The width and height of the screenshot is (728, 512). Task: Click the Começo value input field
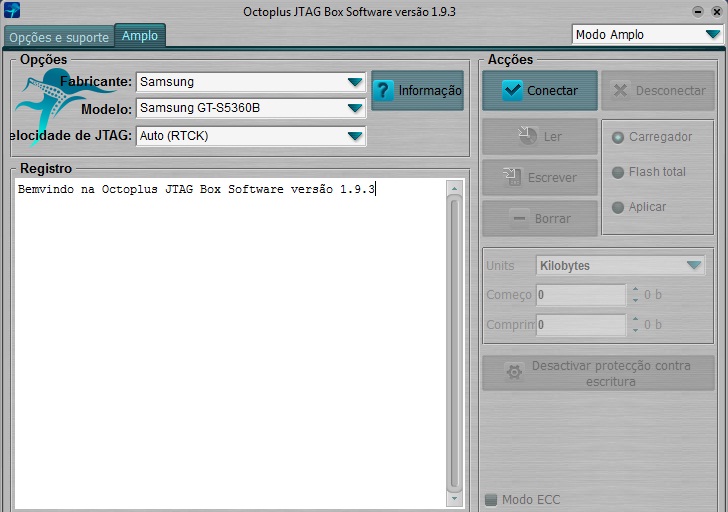click(580, 295)
